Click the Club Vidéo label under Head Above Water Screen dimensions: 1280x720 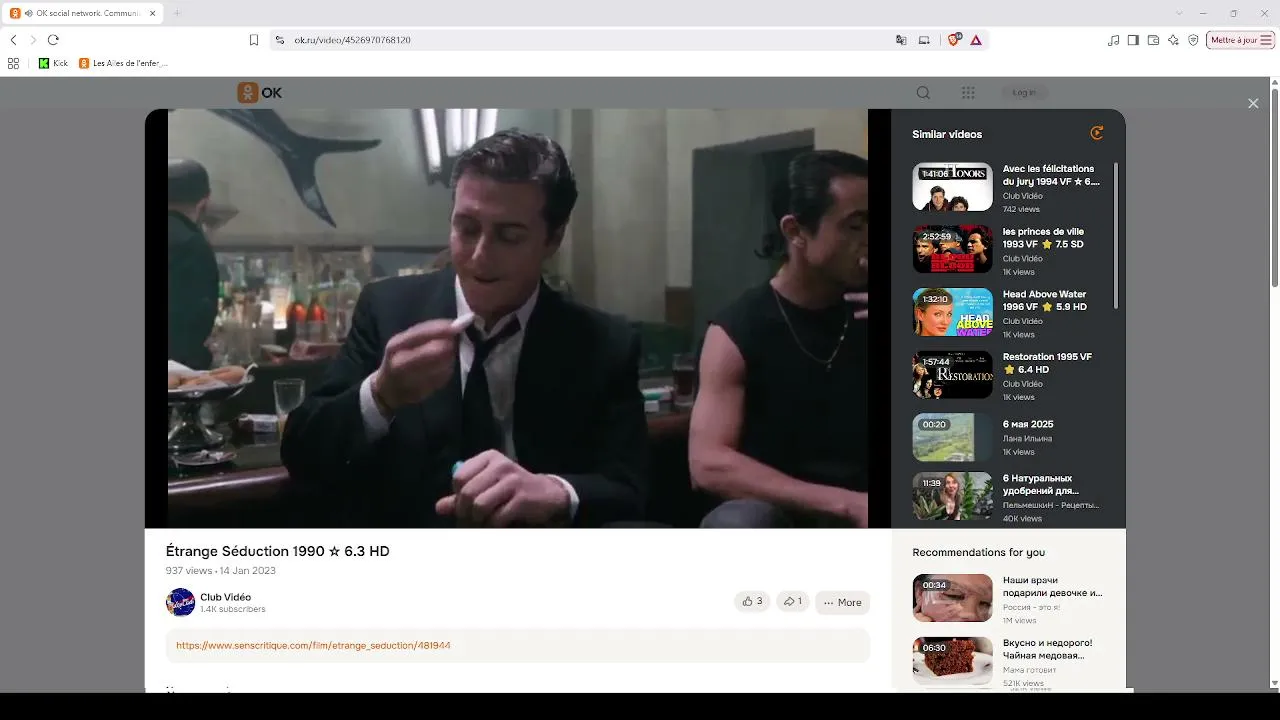click(x=1023, y=321)
